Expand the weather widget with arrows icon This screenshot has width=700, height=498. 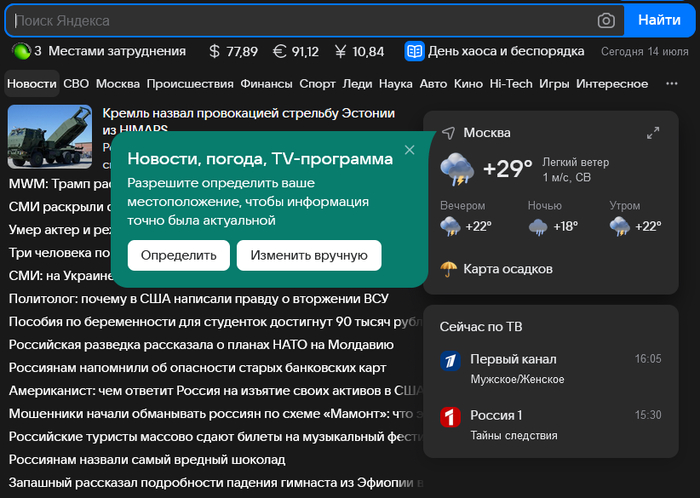(x=653, y=133)
